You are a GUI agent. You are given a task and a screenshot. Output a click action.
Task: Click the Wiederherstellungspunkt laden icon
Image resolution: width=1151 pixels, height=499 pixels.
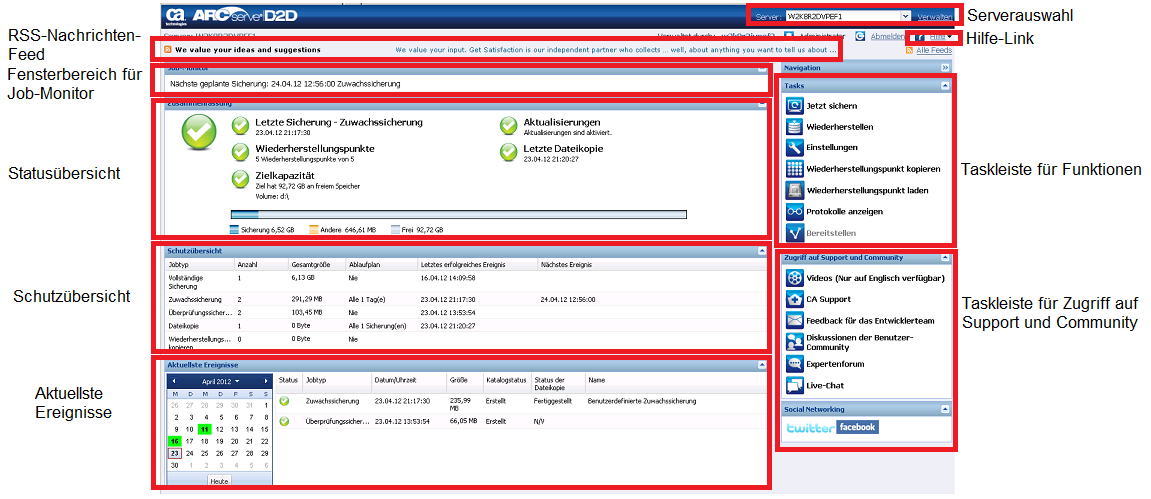pos(795,190)
